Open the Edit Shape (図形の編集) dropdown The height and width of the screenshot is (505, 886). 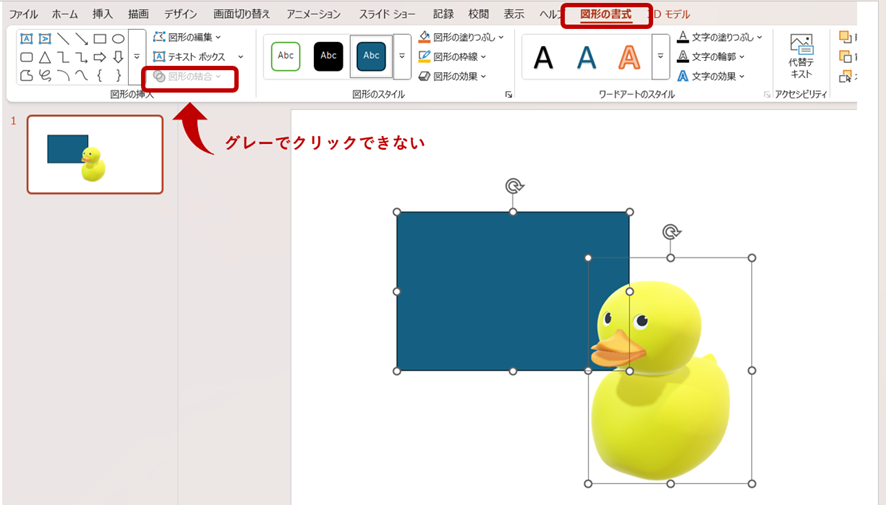(187, 37)
